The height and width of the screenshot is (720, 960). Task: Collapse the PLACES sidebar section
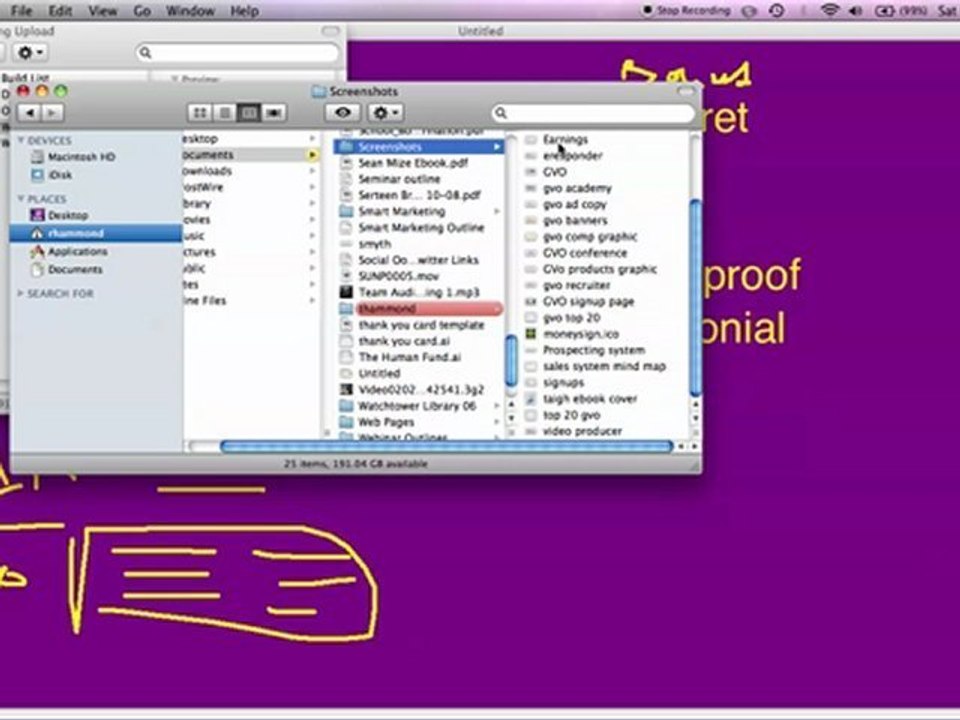[21, 198]
